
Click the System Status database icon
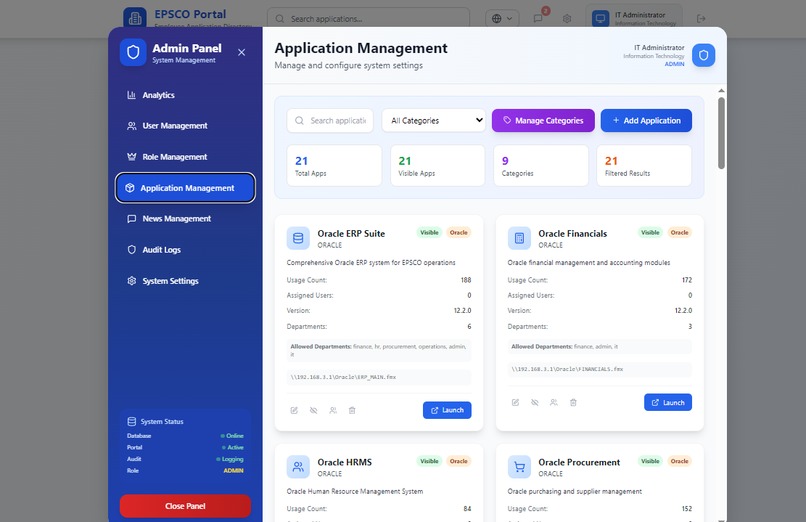click(x=132, y=421)
